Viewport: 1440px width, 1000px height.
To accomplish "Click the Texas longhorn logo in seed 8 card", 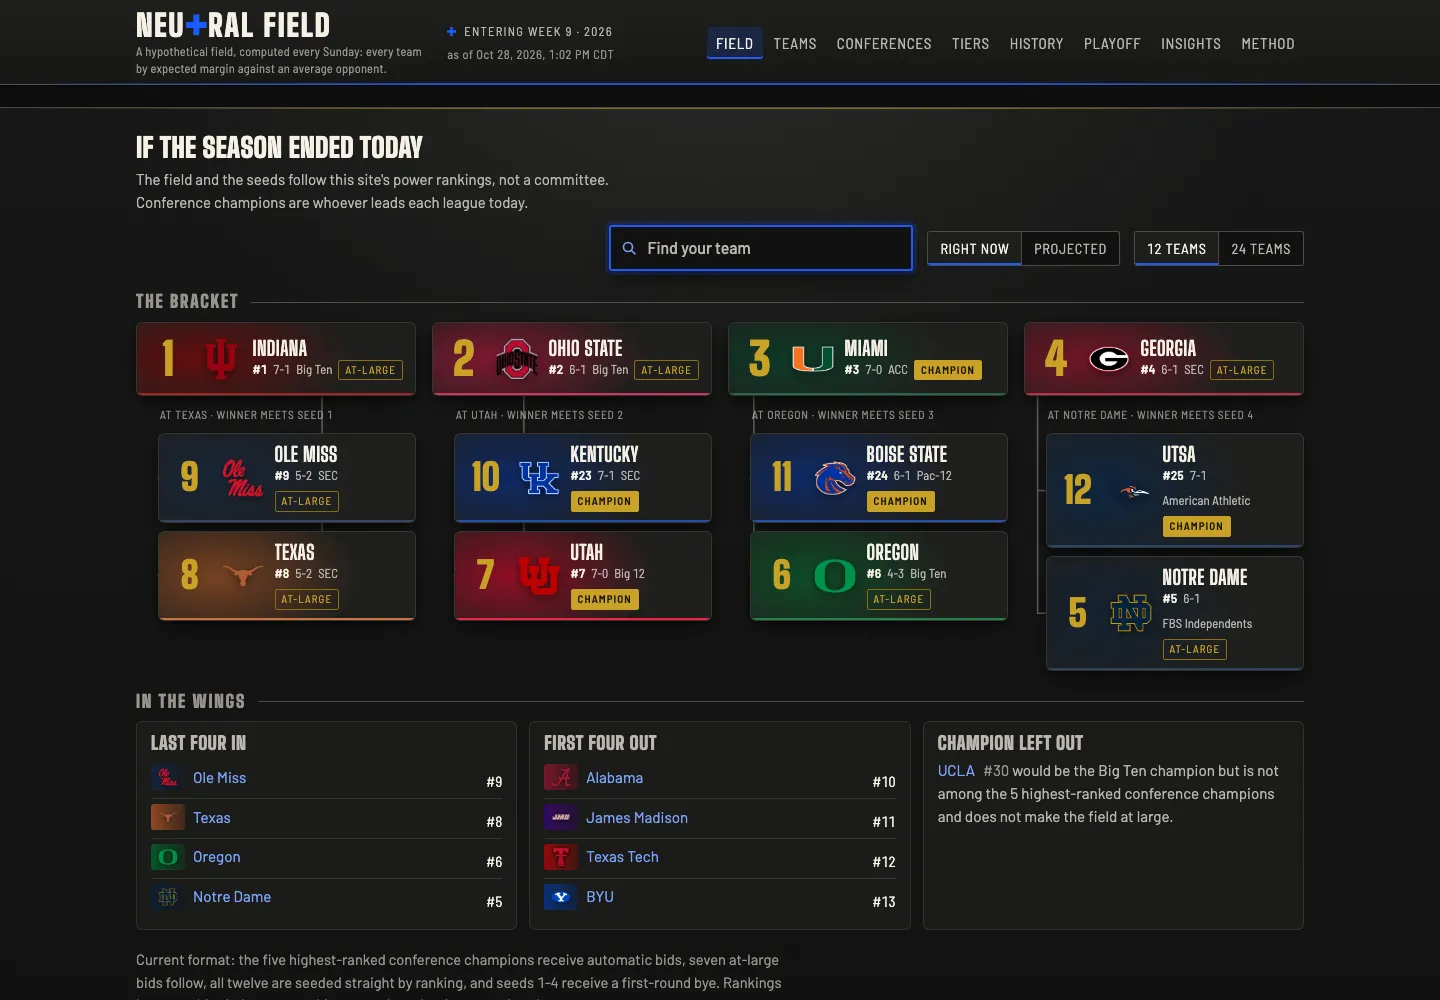I will [242, 576].
